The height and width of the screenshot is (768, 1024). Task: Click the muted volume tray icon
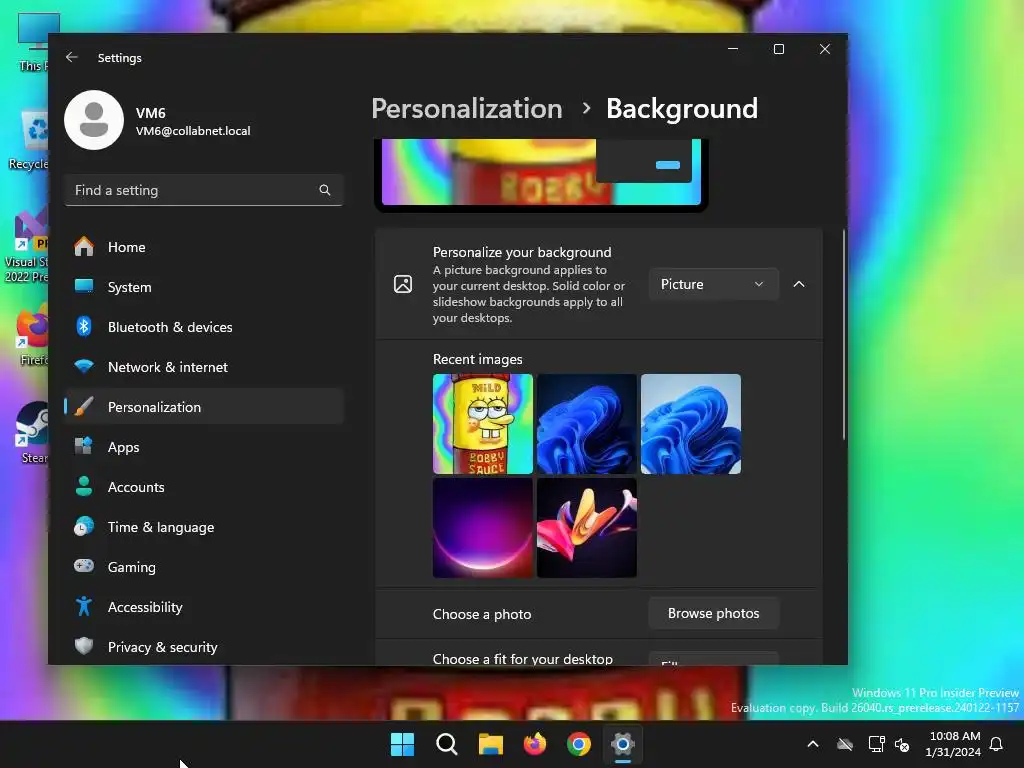[902, 744]
